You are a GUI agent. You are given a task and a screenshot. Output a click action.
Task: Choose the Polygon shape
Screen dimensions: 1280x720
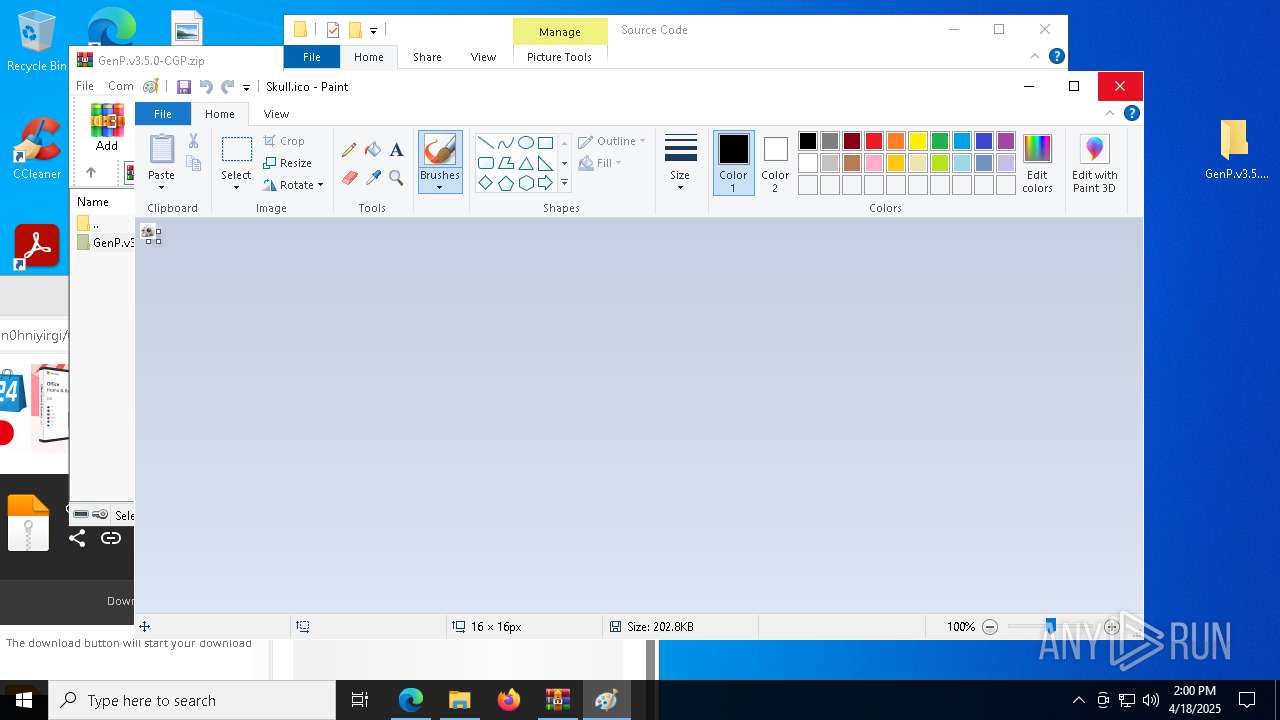click(x=505, y=163)
